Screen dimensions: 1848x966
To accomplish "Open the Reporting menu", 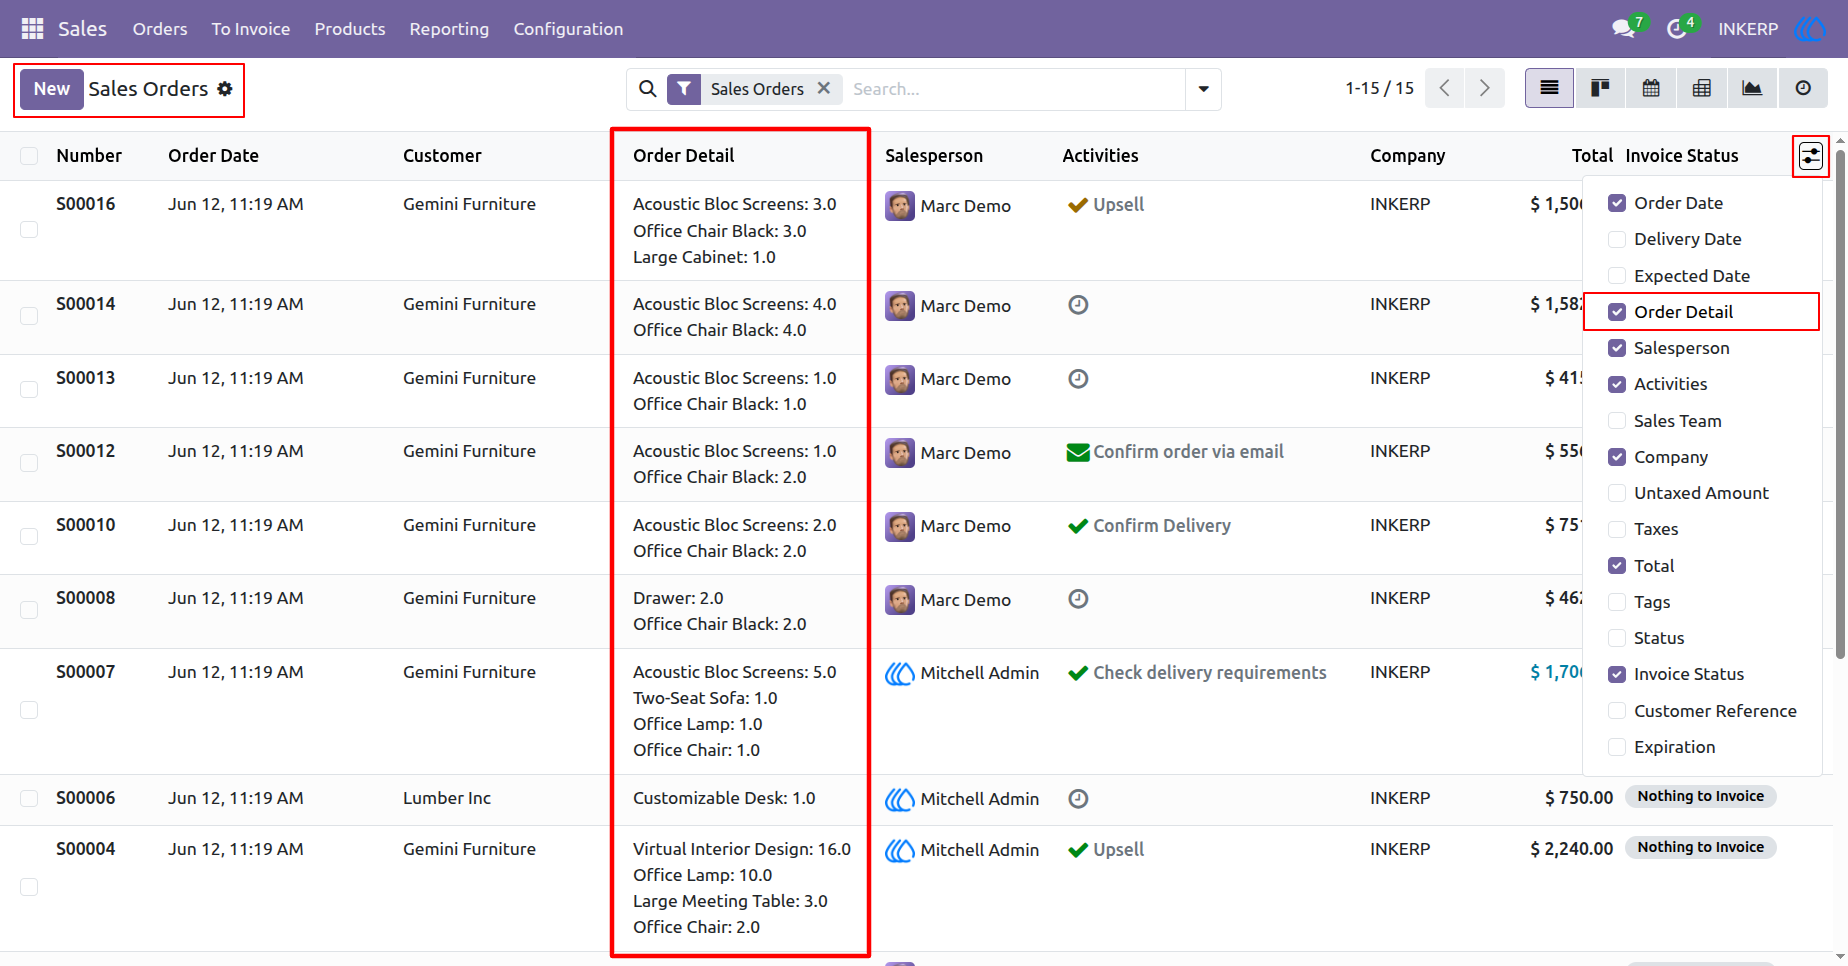I will [449, 29].
